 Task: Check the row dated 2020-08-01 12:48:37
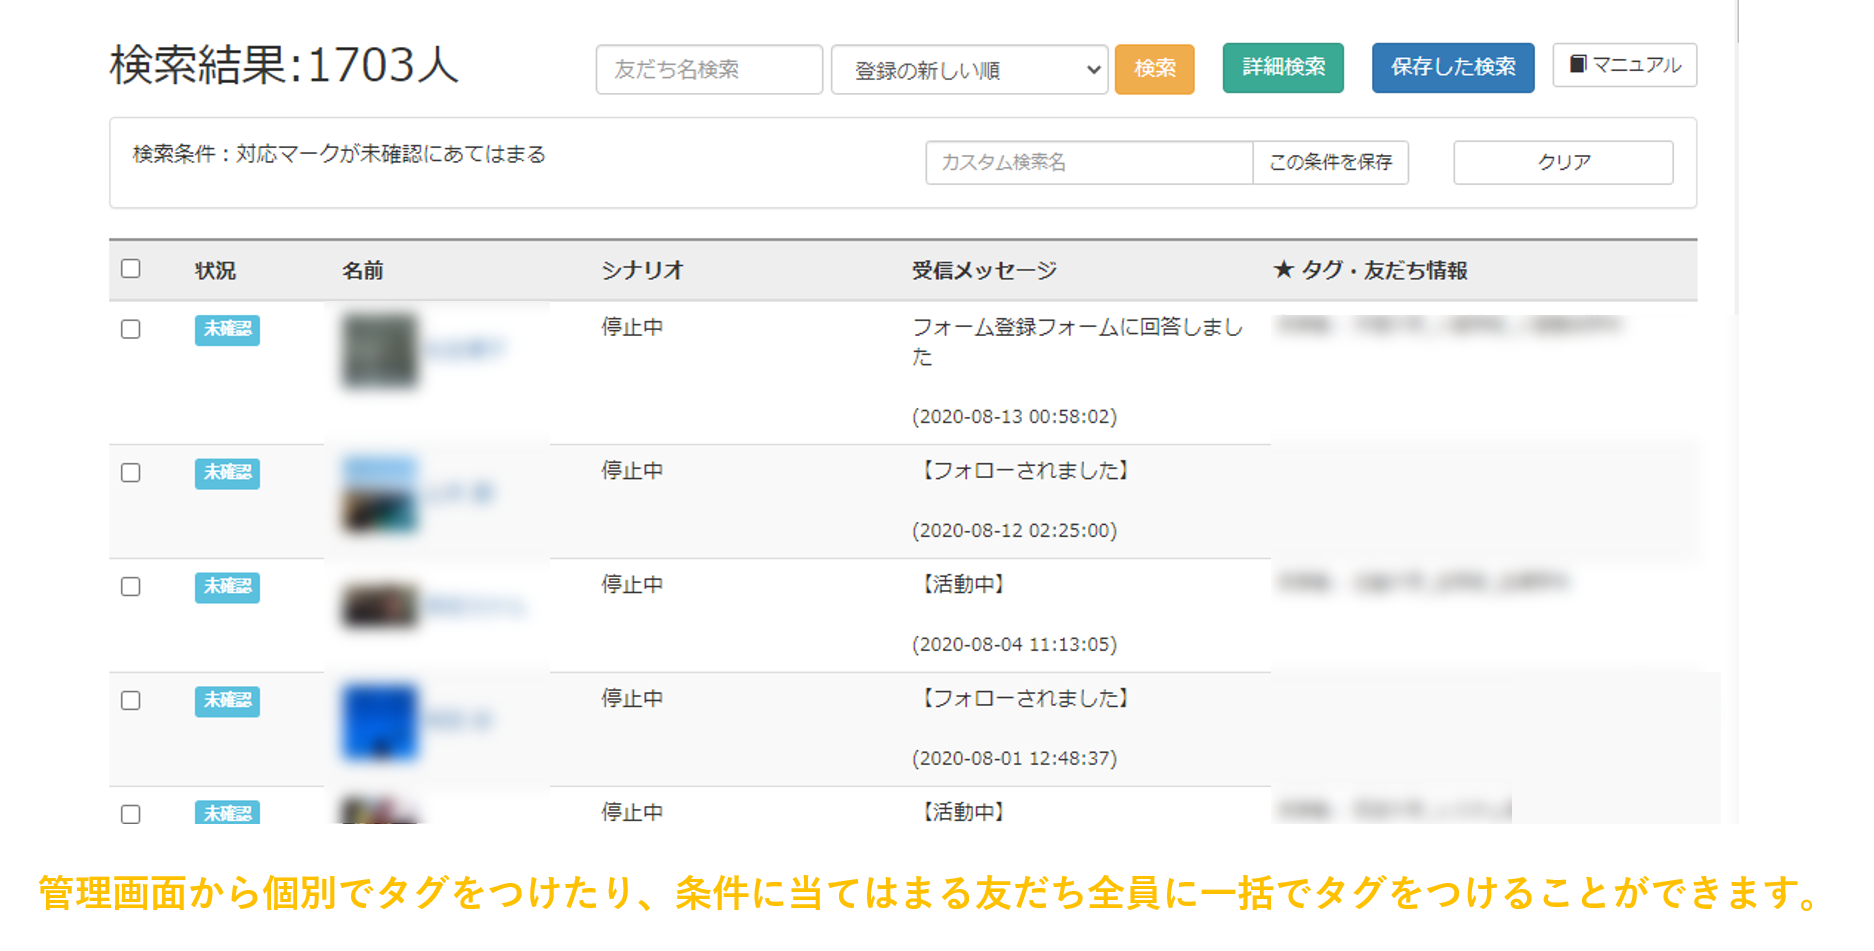point(131,701)
